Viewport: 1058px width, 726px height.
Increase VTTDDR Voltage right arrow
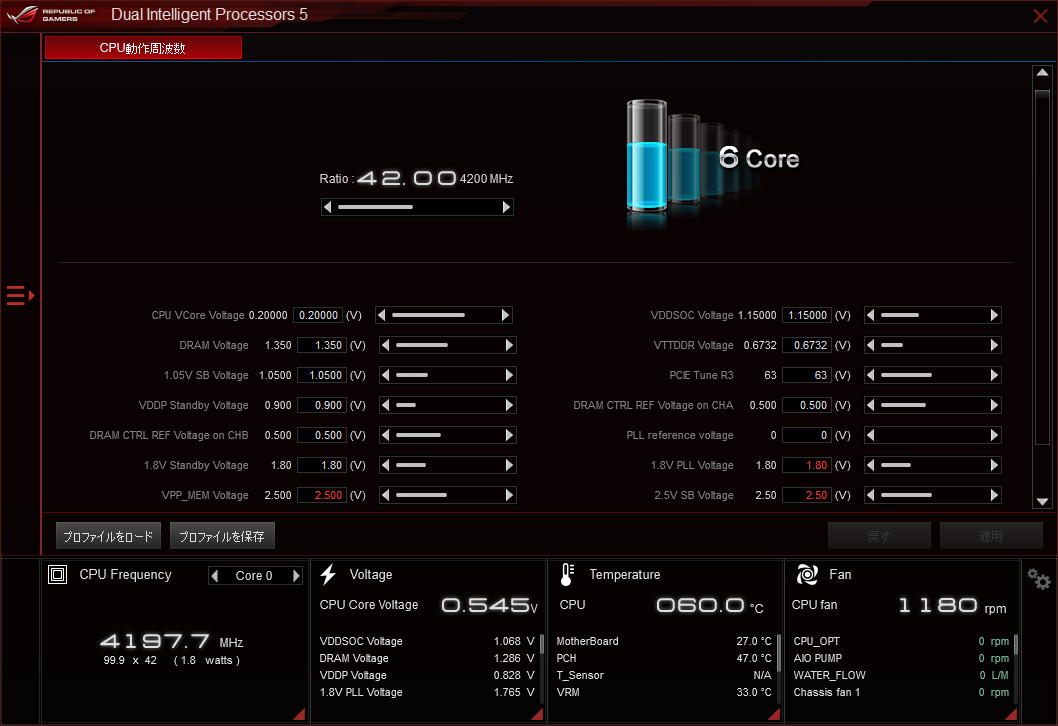click(994, 345)
